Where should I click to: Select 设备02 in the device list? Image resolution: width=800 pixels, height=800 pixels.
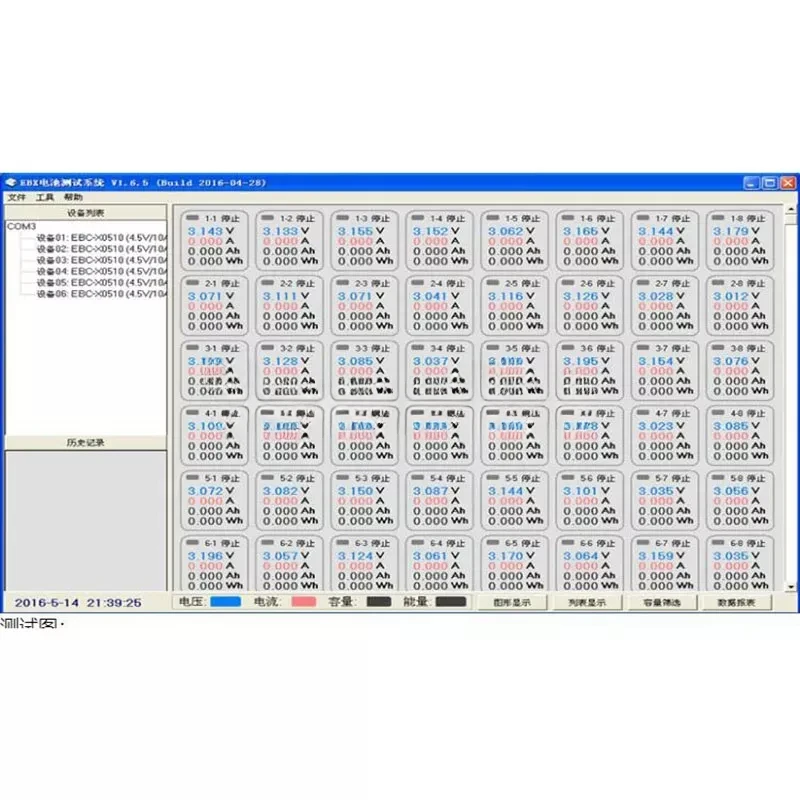[x=102, y=249]
